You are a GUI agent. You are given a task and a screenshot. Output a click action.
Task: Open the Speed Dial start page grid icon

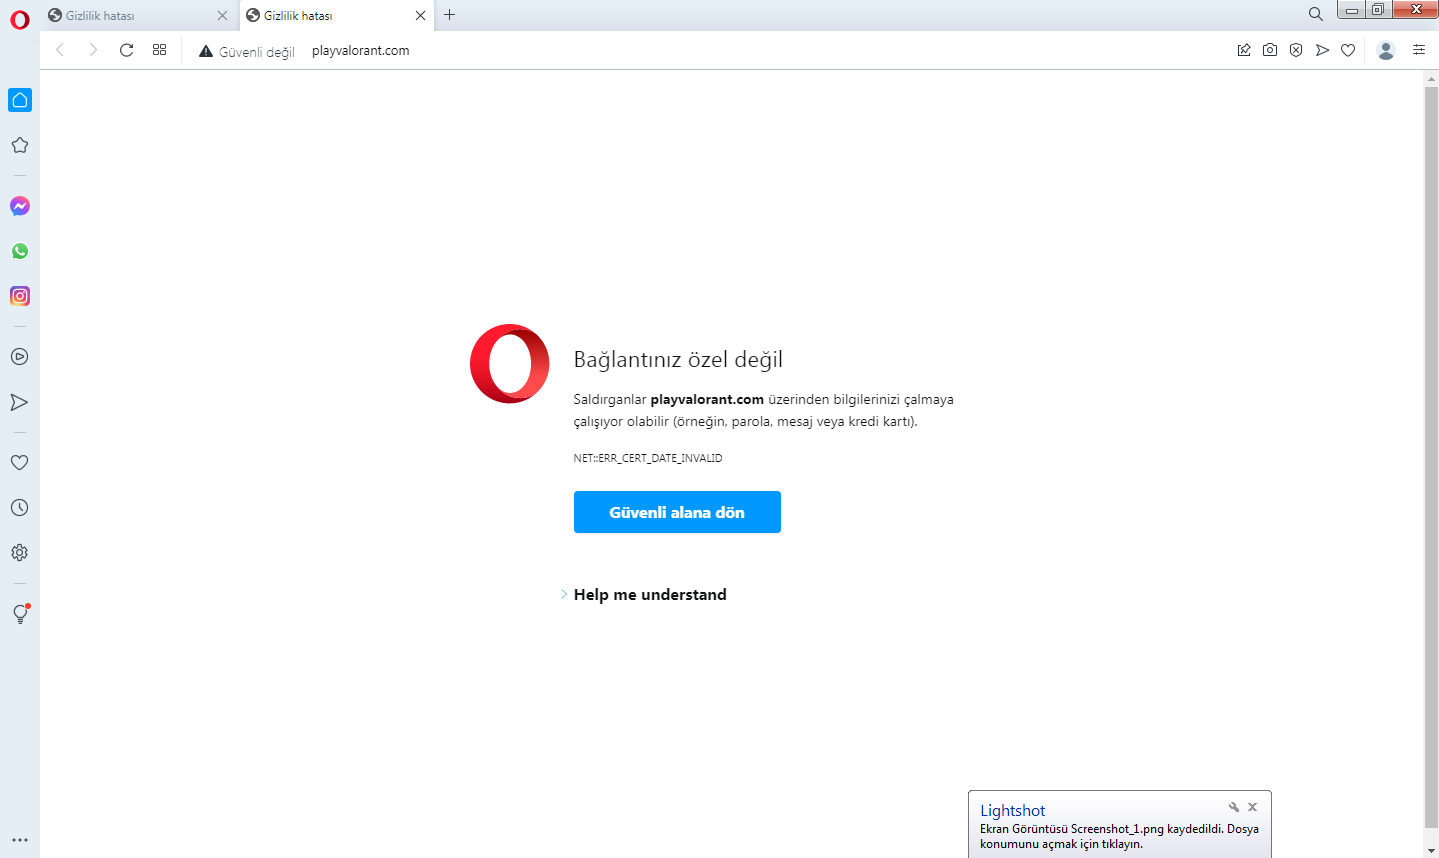tap(160, 50)
